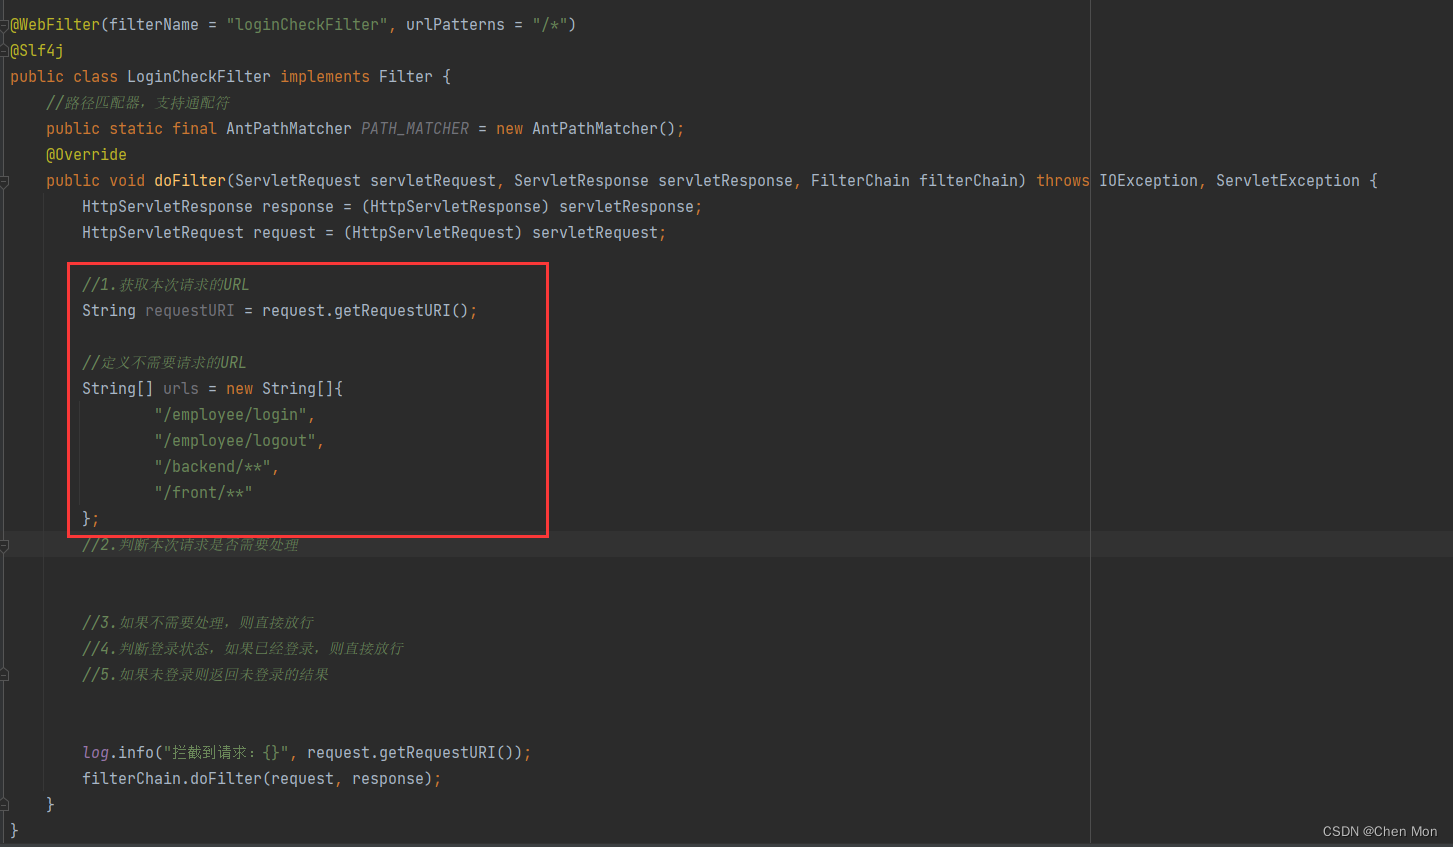Click the //4.判断登录状态 comment line

point(243,648)
